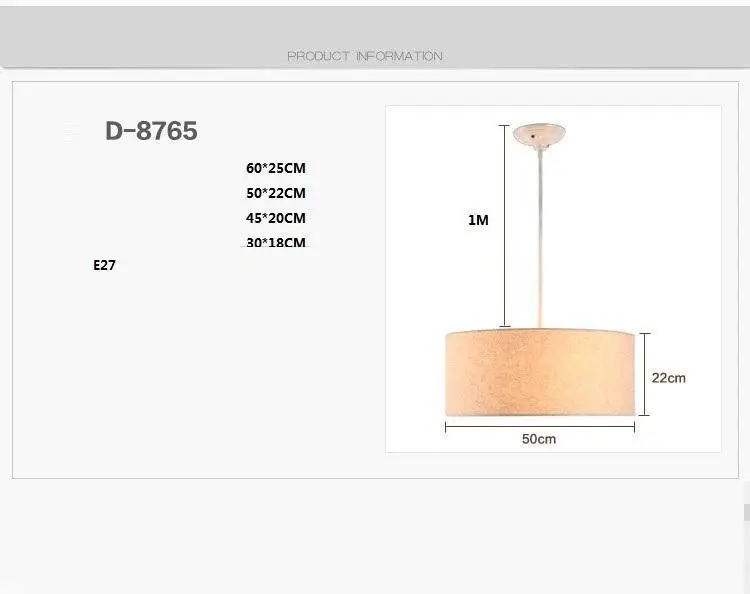750x594 pixels.
Task: Click the vertical scrollbar thumb at right edge
Action: tap(747, 512)
